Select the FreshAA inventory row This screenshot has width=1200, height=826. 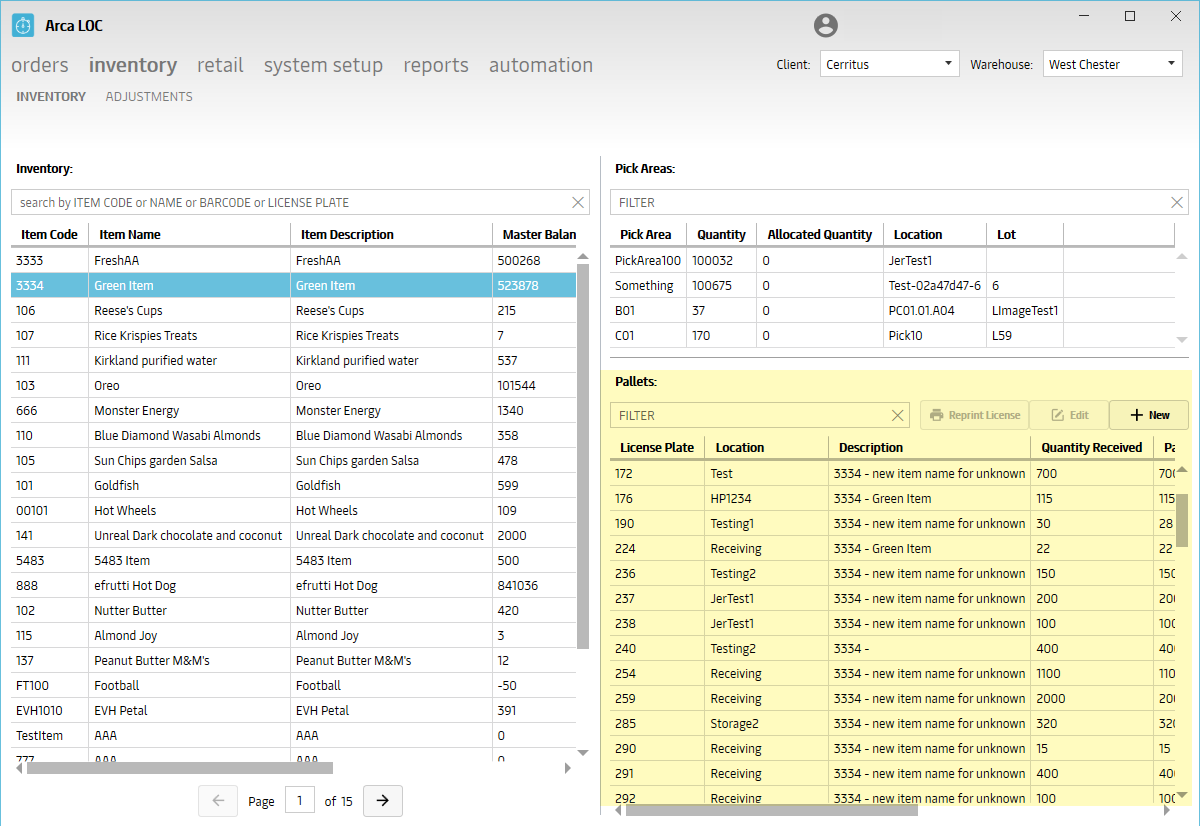(294, 260)
